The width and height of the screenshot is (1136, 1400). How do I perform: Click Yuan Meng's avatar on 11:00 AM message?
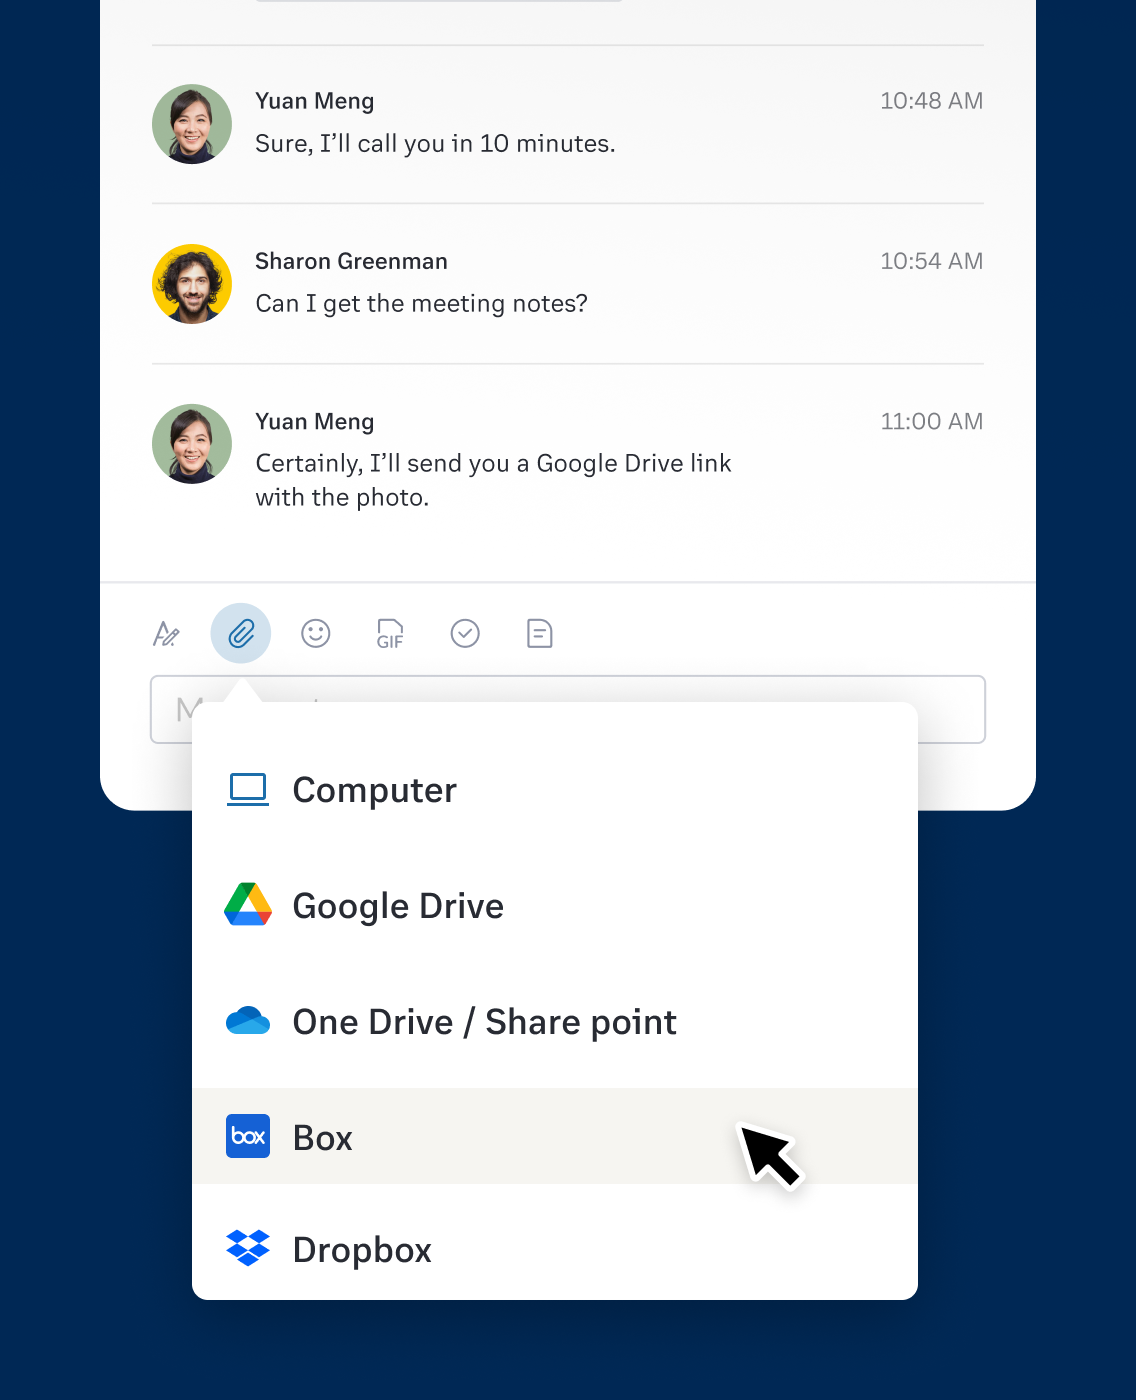(x=192, y=444)
